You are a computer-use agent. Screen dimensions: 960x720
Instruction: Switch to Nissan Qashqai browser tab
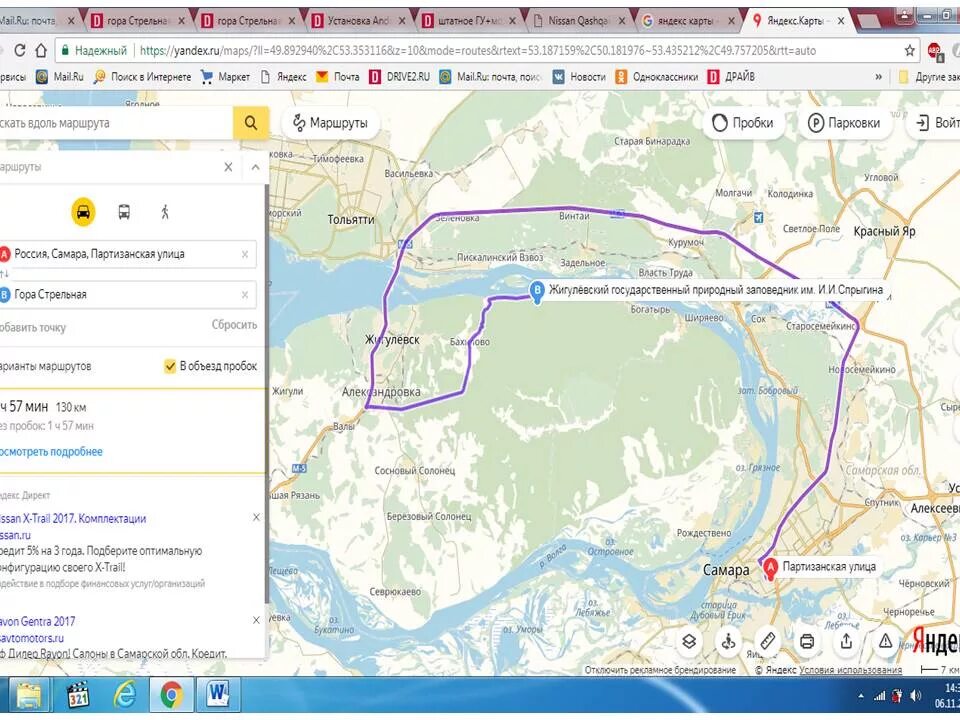pyautogui.click(x=579, y=21)
